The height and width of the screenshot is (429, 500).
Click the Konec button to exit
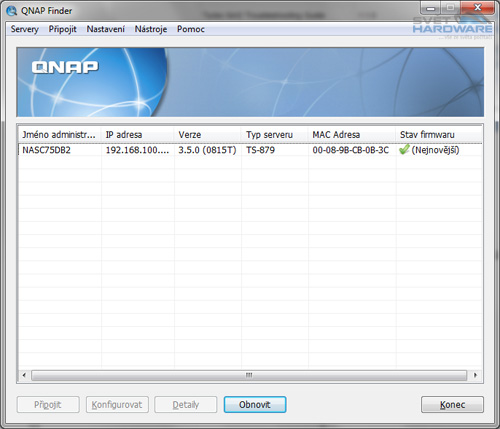pyautogui.click(x=452, y=405)
